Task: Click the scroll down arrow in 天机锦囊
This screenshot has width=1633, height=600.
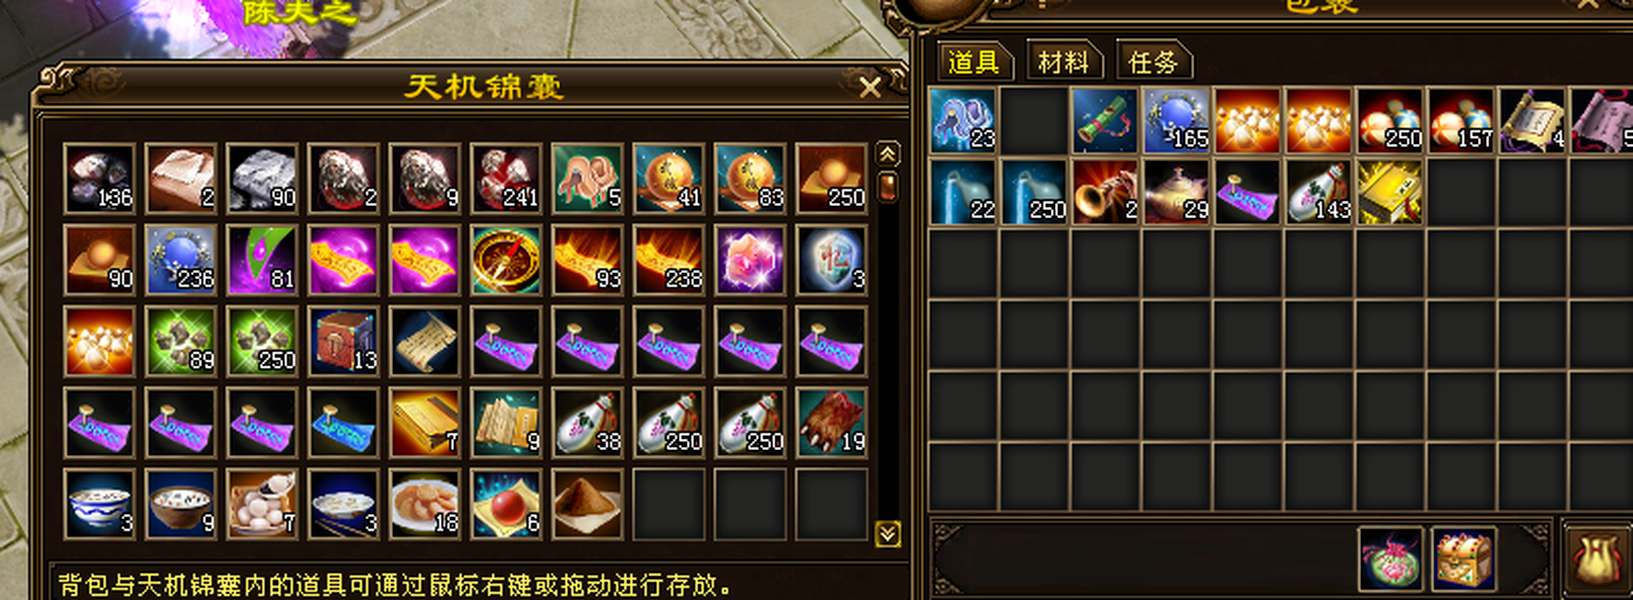Action: (x=887, y=533)
